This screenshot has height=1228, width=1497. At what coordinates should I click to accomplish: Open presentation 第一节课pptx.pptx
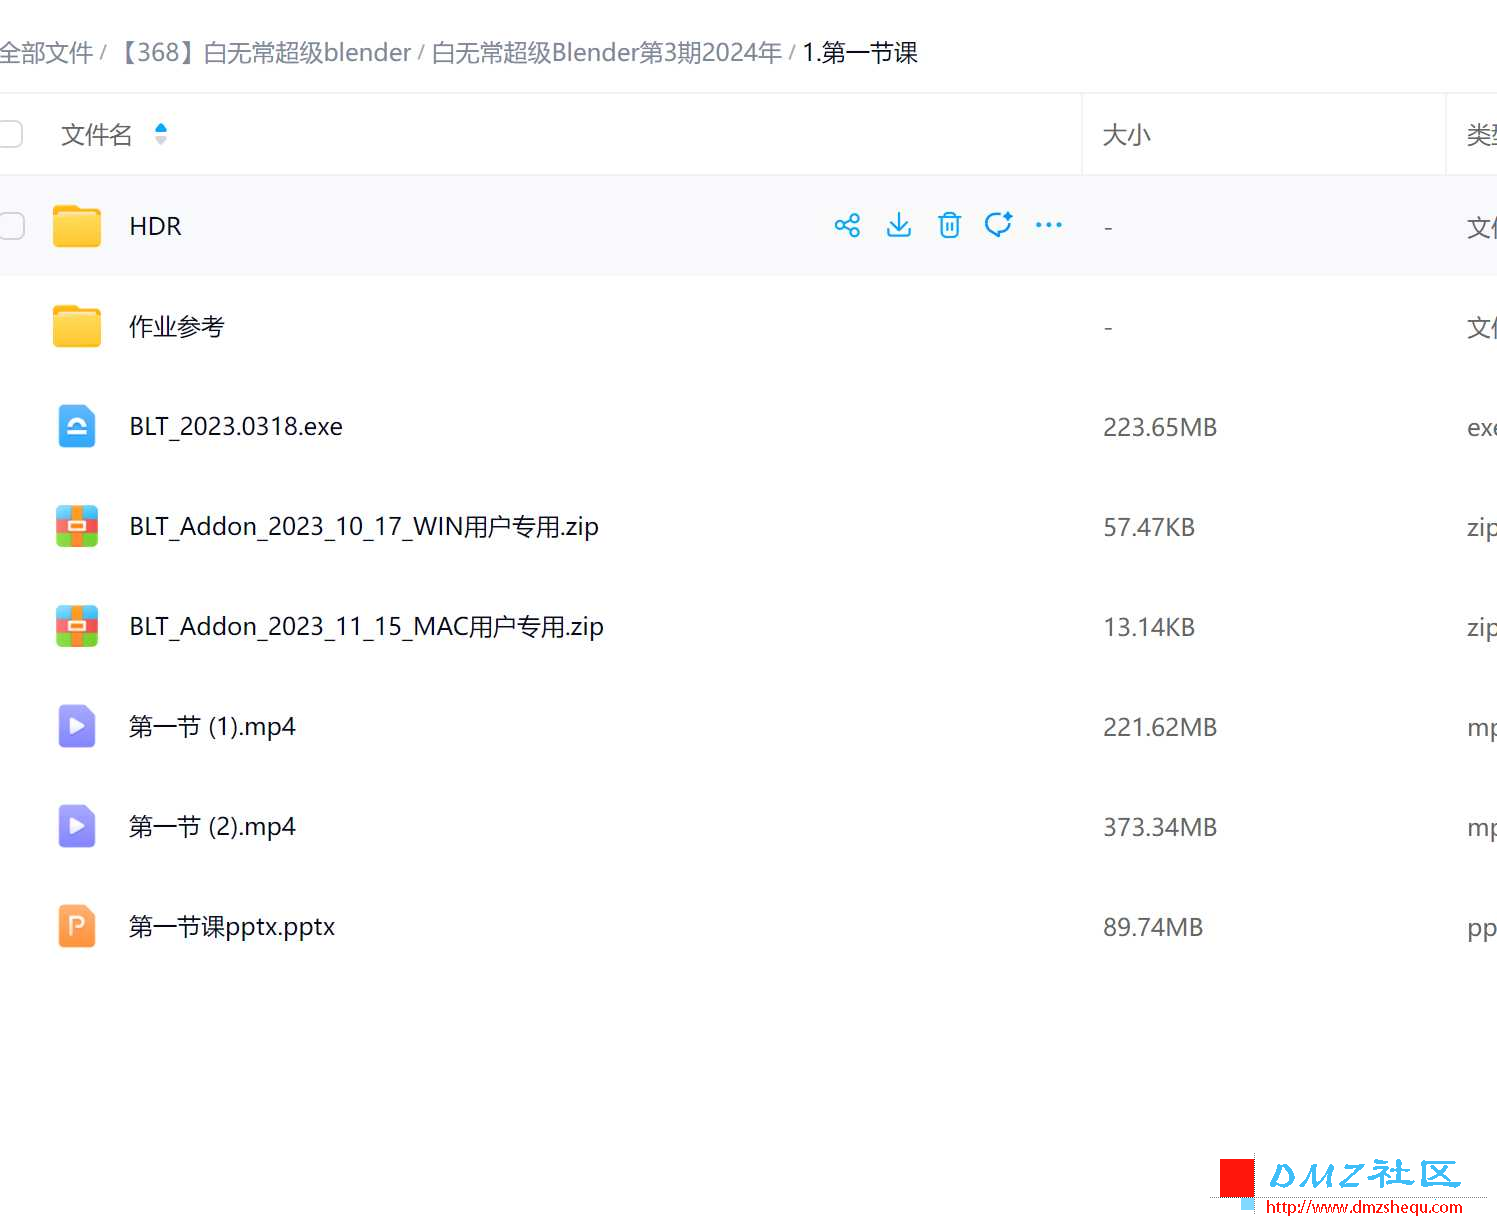232,926
